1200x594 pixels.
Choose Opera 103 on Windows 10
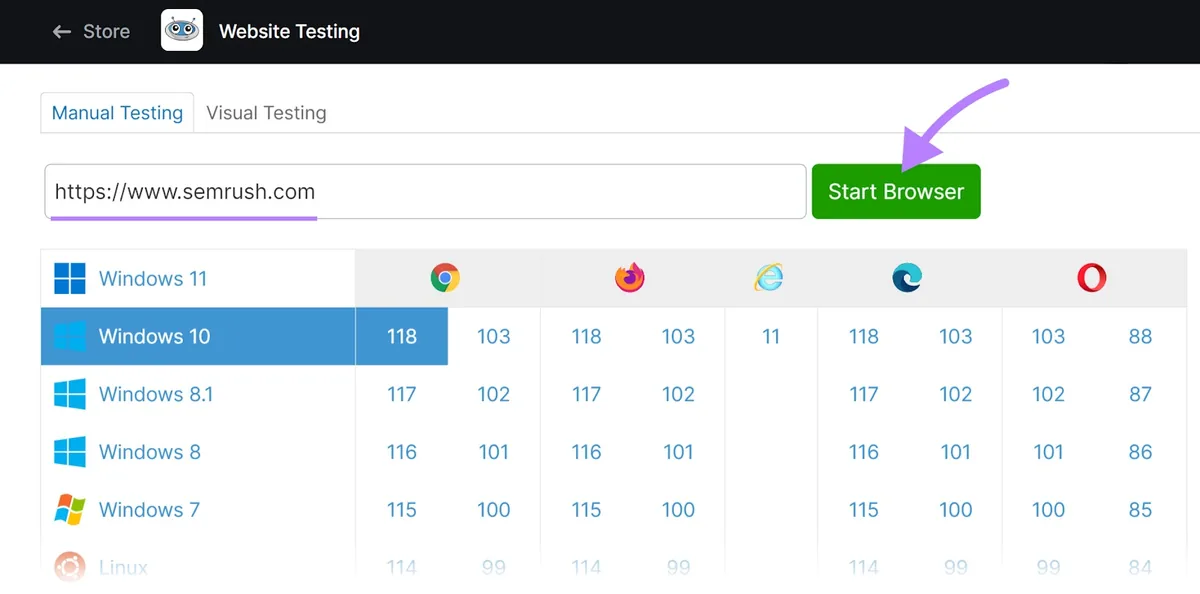tap(1048, 336)
